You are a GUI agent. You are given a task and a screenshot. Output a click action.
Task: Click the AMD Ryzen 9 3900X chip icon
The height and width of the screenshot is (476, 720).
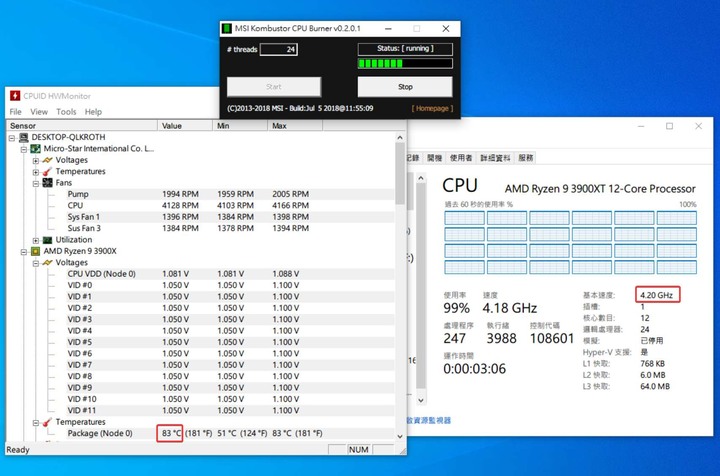coord(35,251)
